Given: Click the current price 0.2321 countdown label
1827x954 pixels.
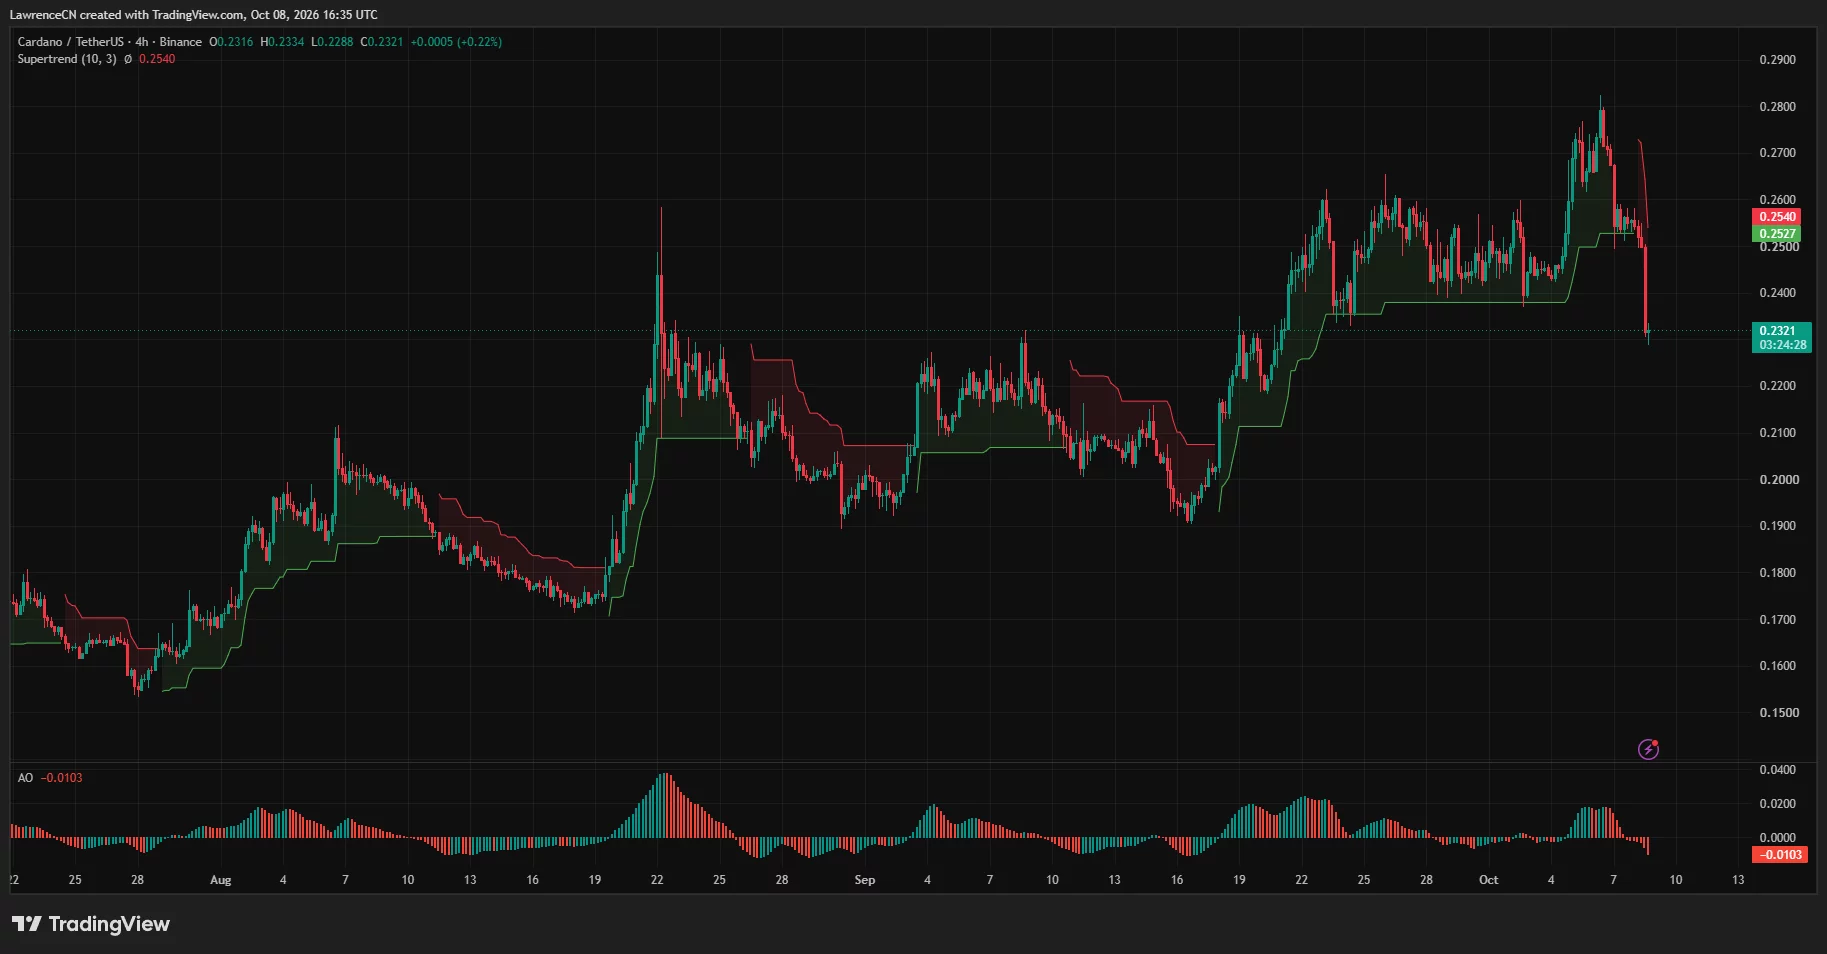Looking at the screenshot, I should (1782, 337).
